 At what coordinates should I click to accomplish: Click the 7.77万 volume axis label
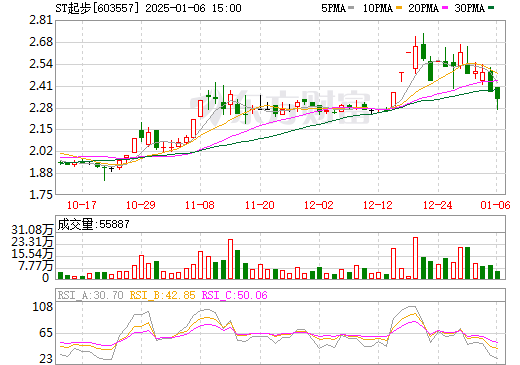pyautogui.click(x=36, y=266)
